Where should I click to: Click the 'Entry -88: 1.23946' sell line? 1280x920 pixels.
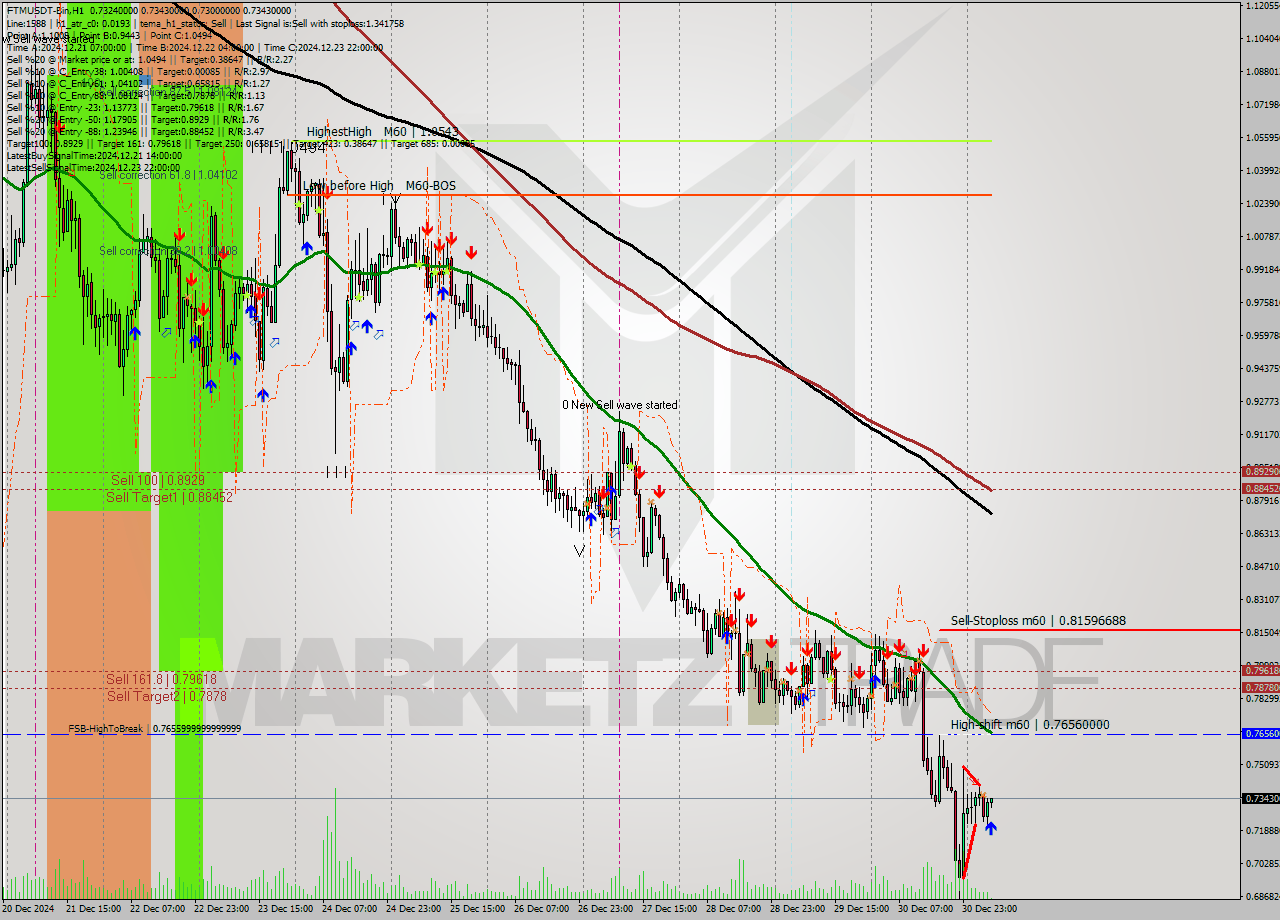click(135, 131)
